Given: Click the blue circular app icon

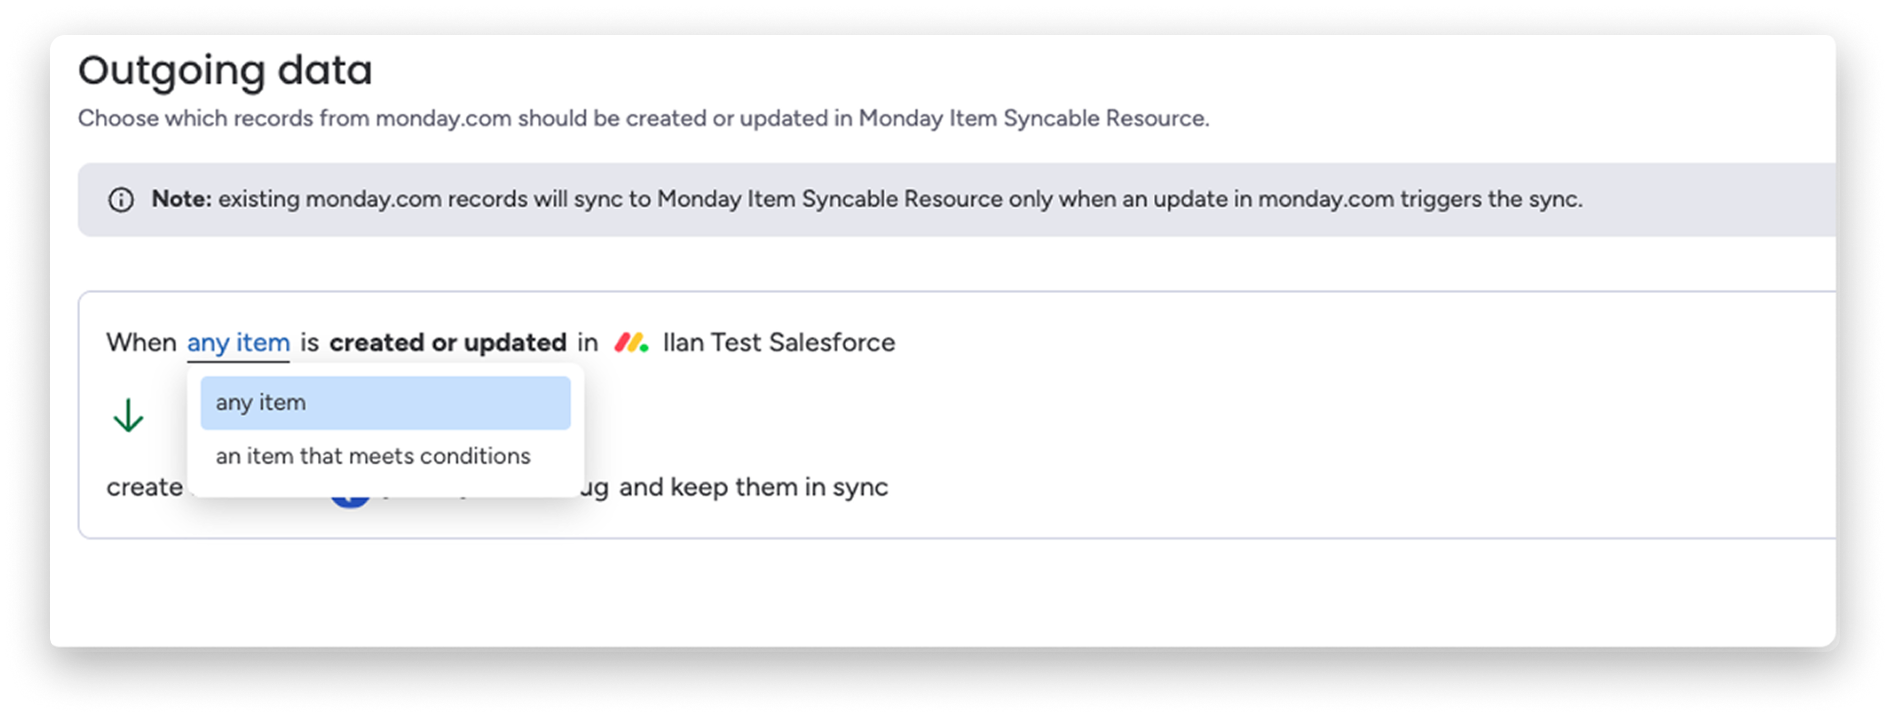Looking at the screenshot, I should [x=350, y=489].
